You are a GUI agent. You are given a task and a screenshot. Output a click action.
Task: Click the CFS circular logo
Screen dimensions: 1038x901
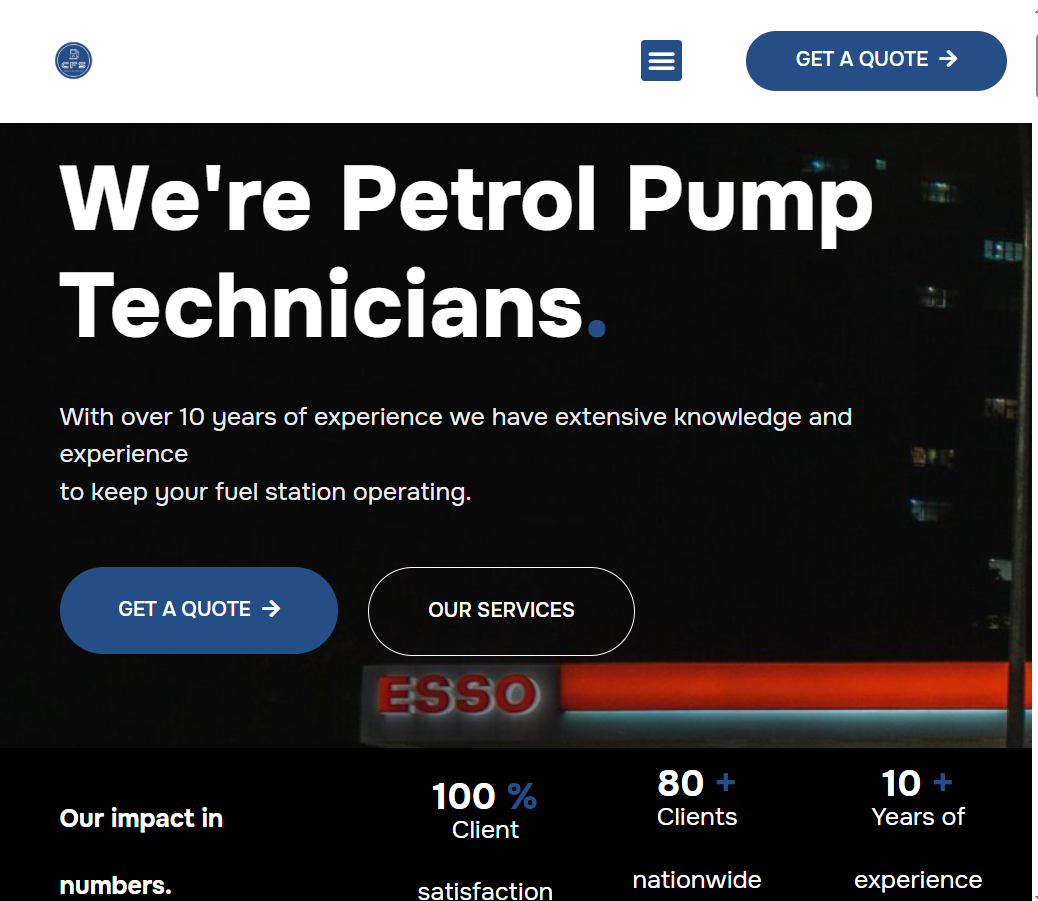(x=73, y=61)
